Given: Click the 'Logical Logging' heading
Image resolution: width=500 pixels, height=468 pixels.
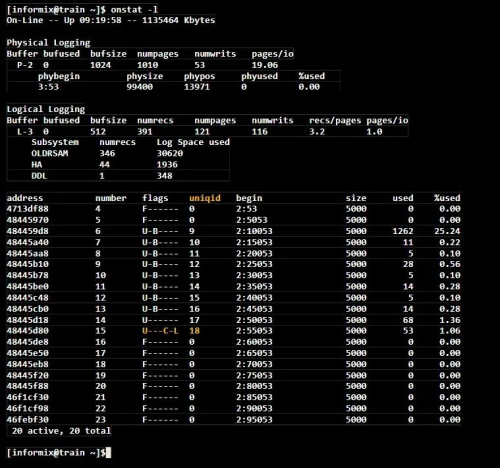Looking at the screenshot, I should (46, 109).
